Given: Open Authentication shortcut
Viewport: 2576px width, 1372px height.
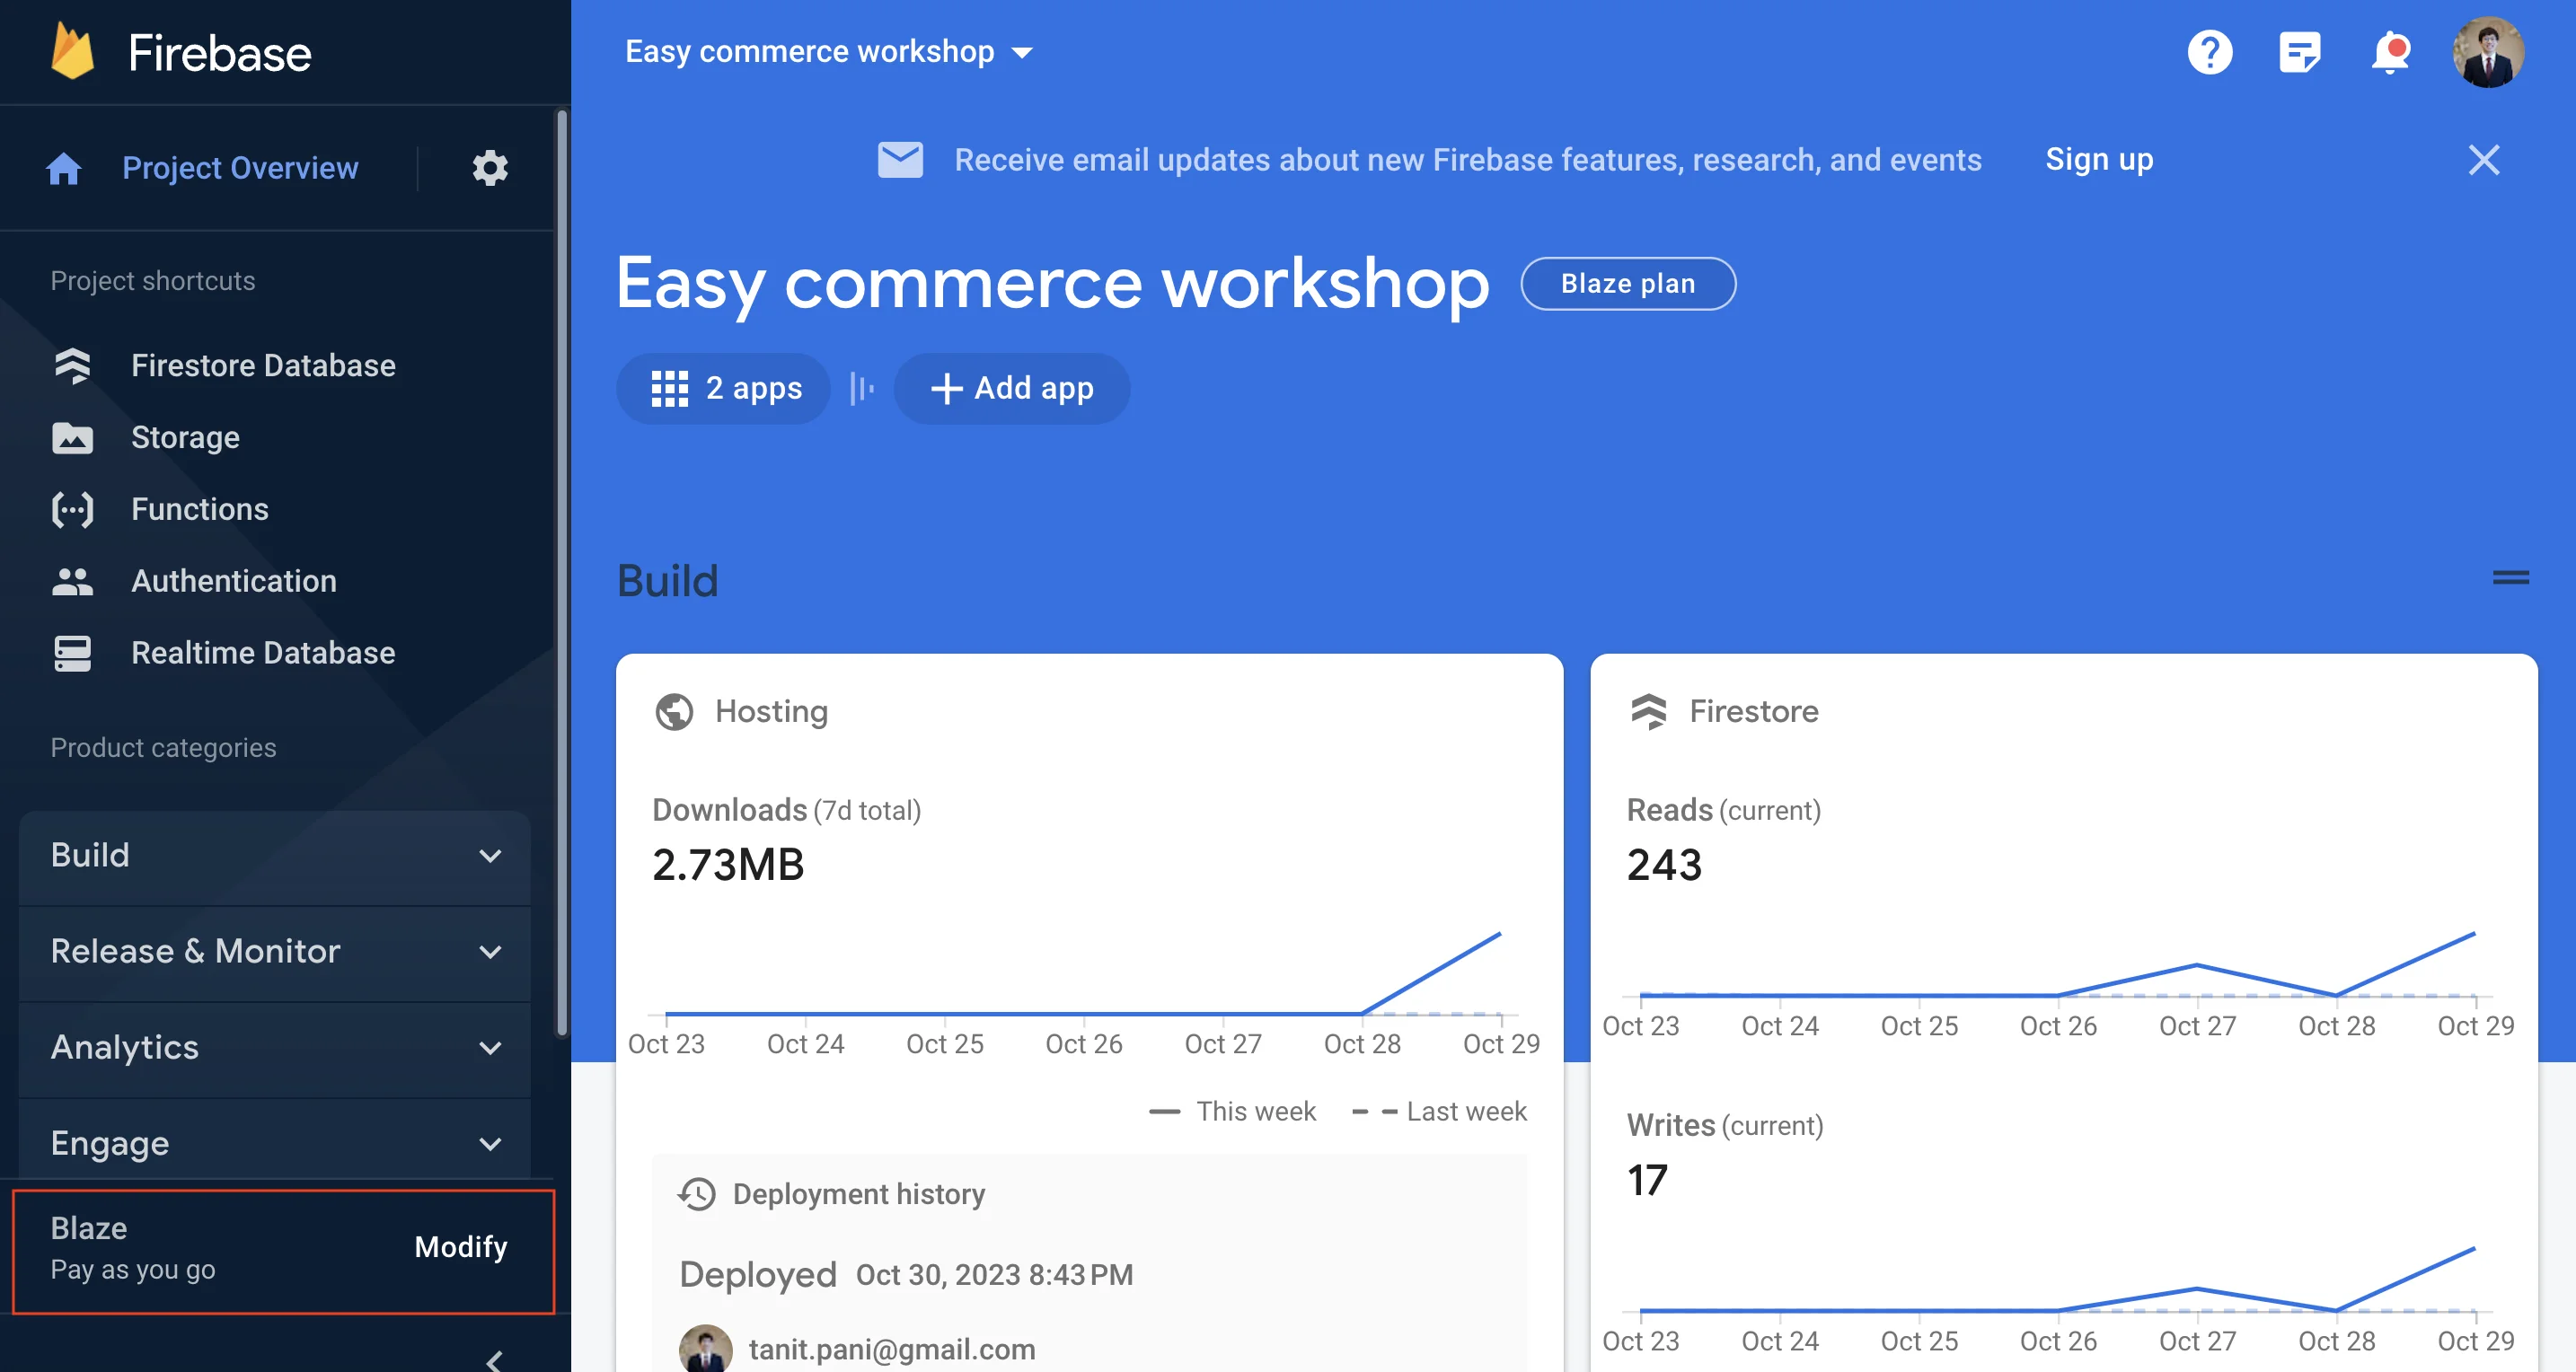Looking at the screenshot, I should point(234,582).
